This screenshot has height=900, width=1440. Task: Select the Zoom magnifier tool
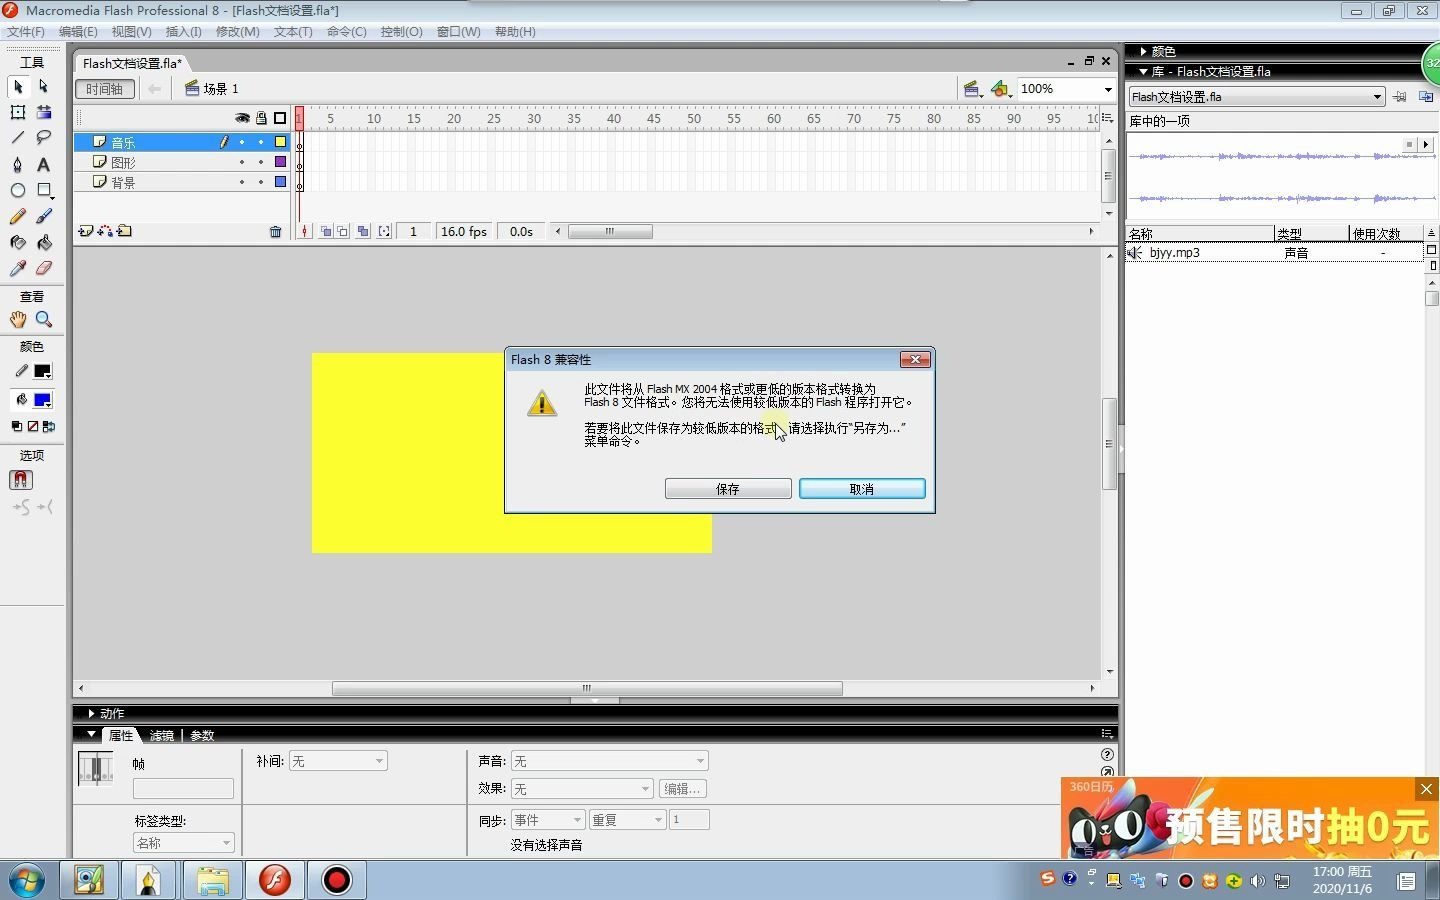pyautogui.click(x=44, y=319)
